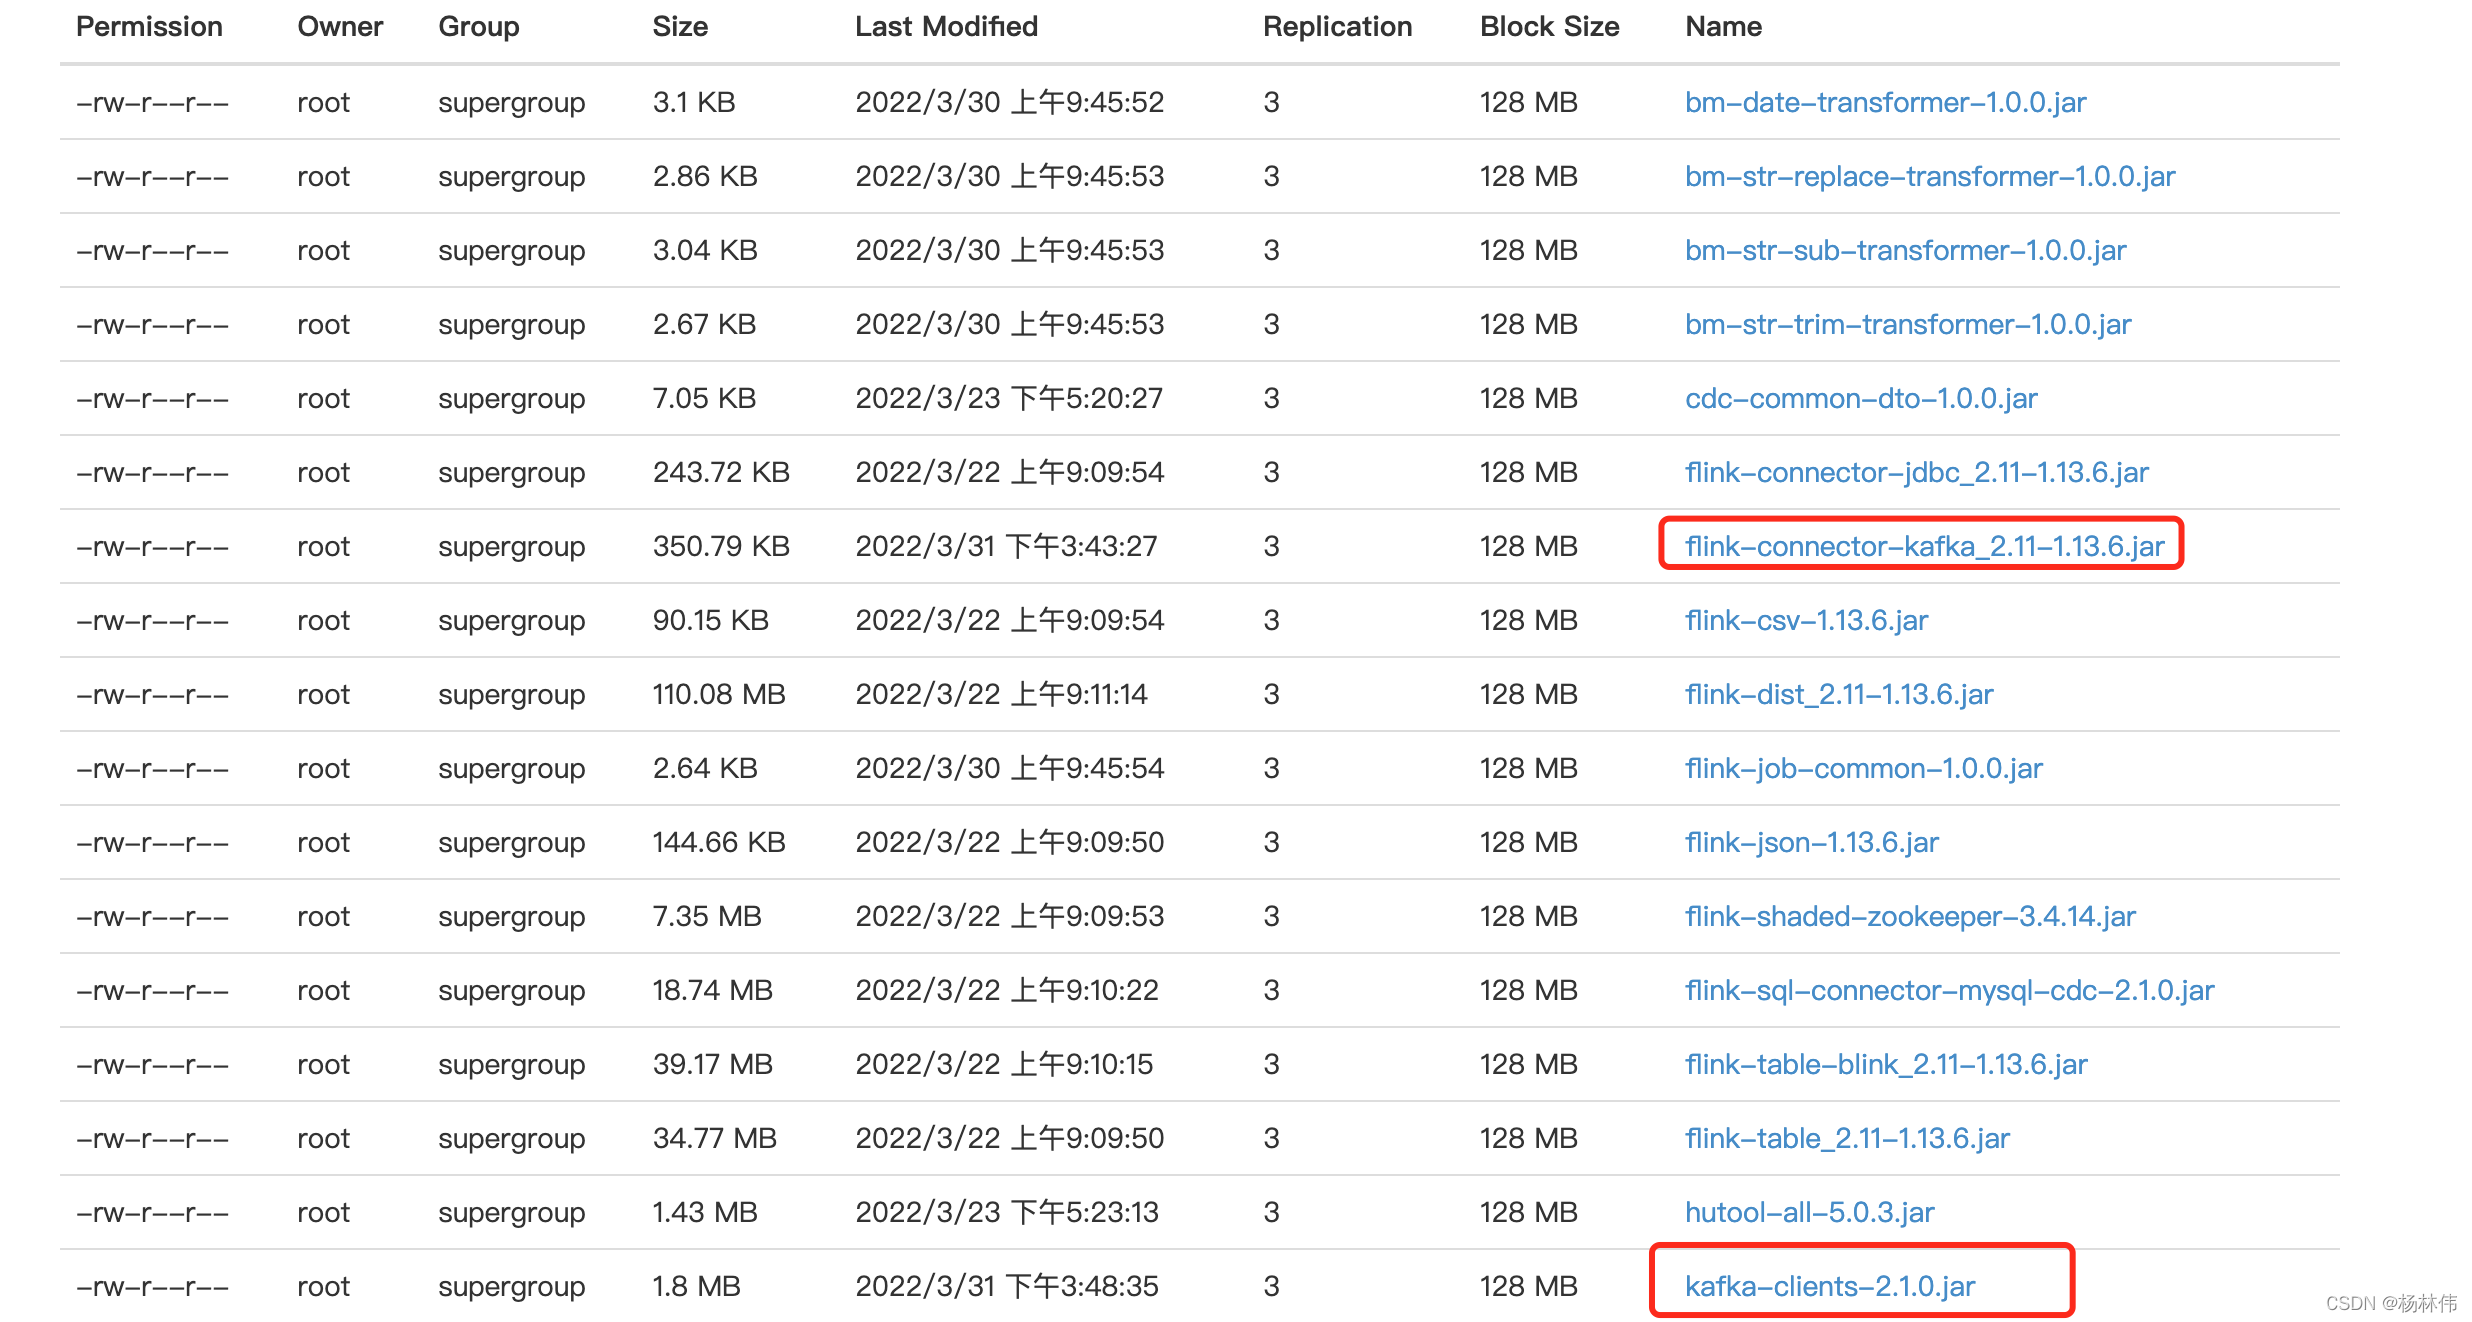Click the Name column header
Image resolution: width=2472 pixels, height=1322 pixels.
1723,27
